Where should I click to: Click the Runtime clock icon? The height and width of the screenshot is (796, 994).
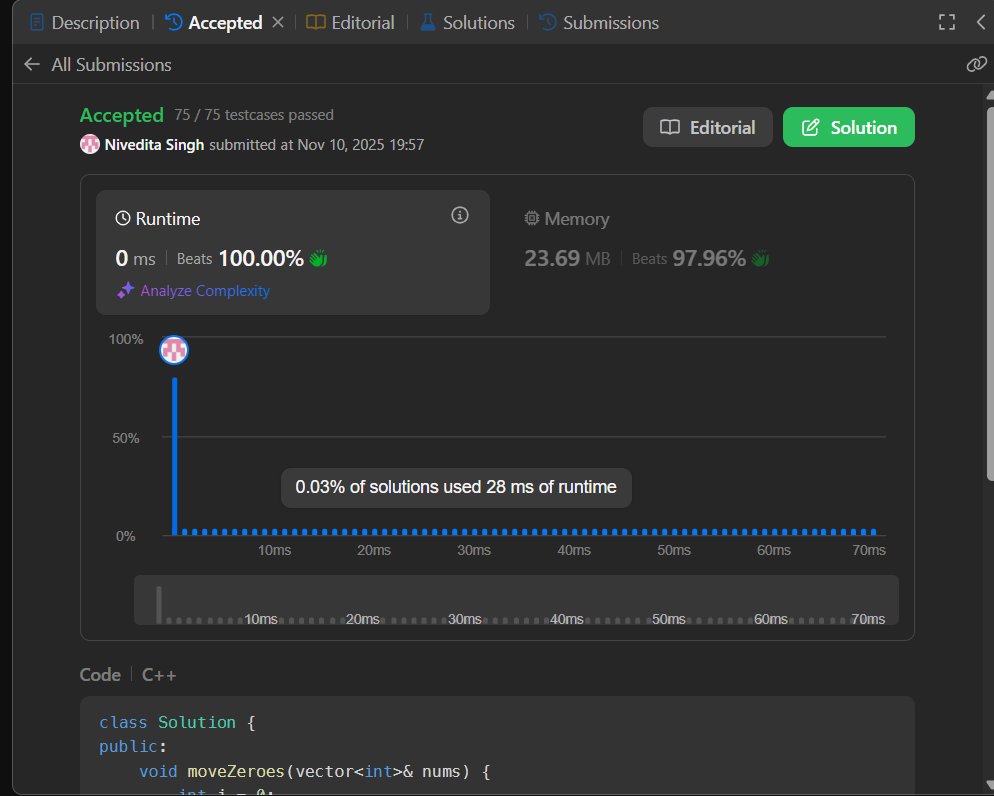point(122,219)
